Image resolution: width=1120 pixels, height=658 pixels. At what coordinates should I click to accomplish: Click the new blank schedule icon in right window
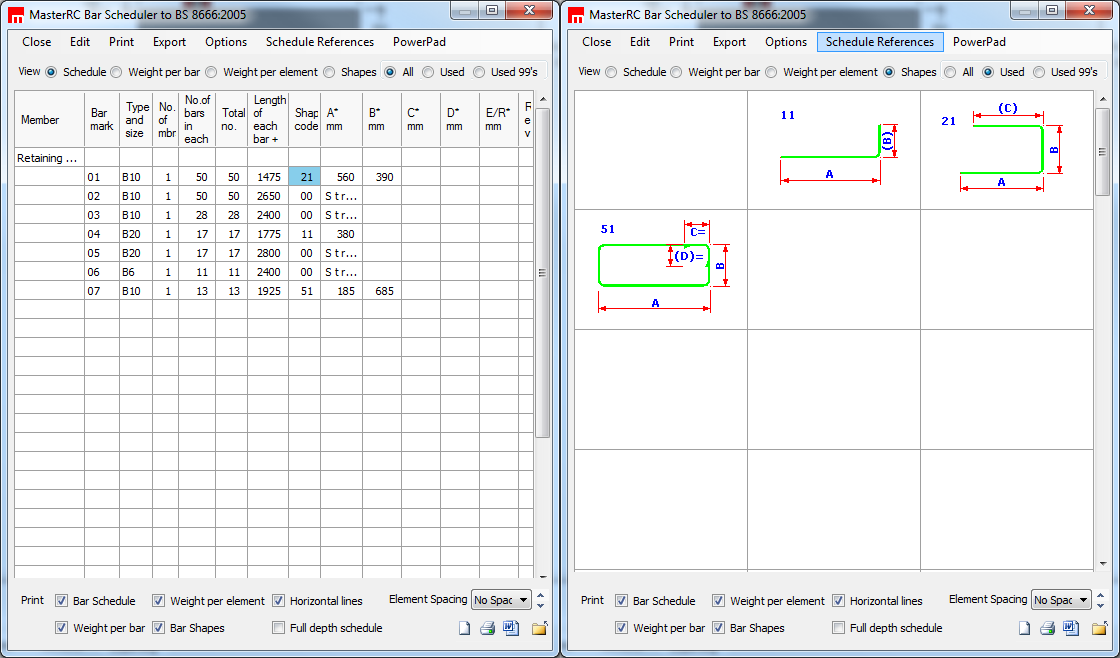1024,629
